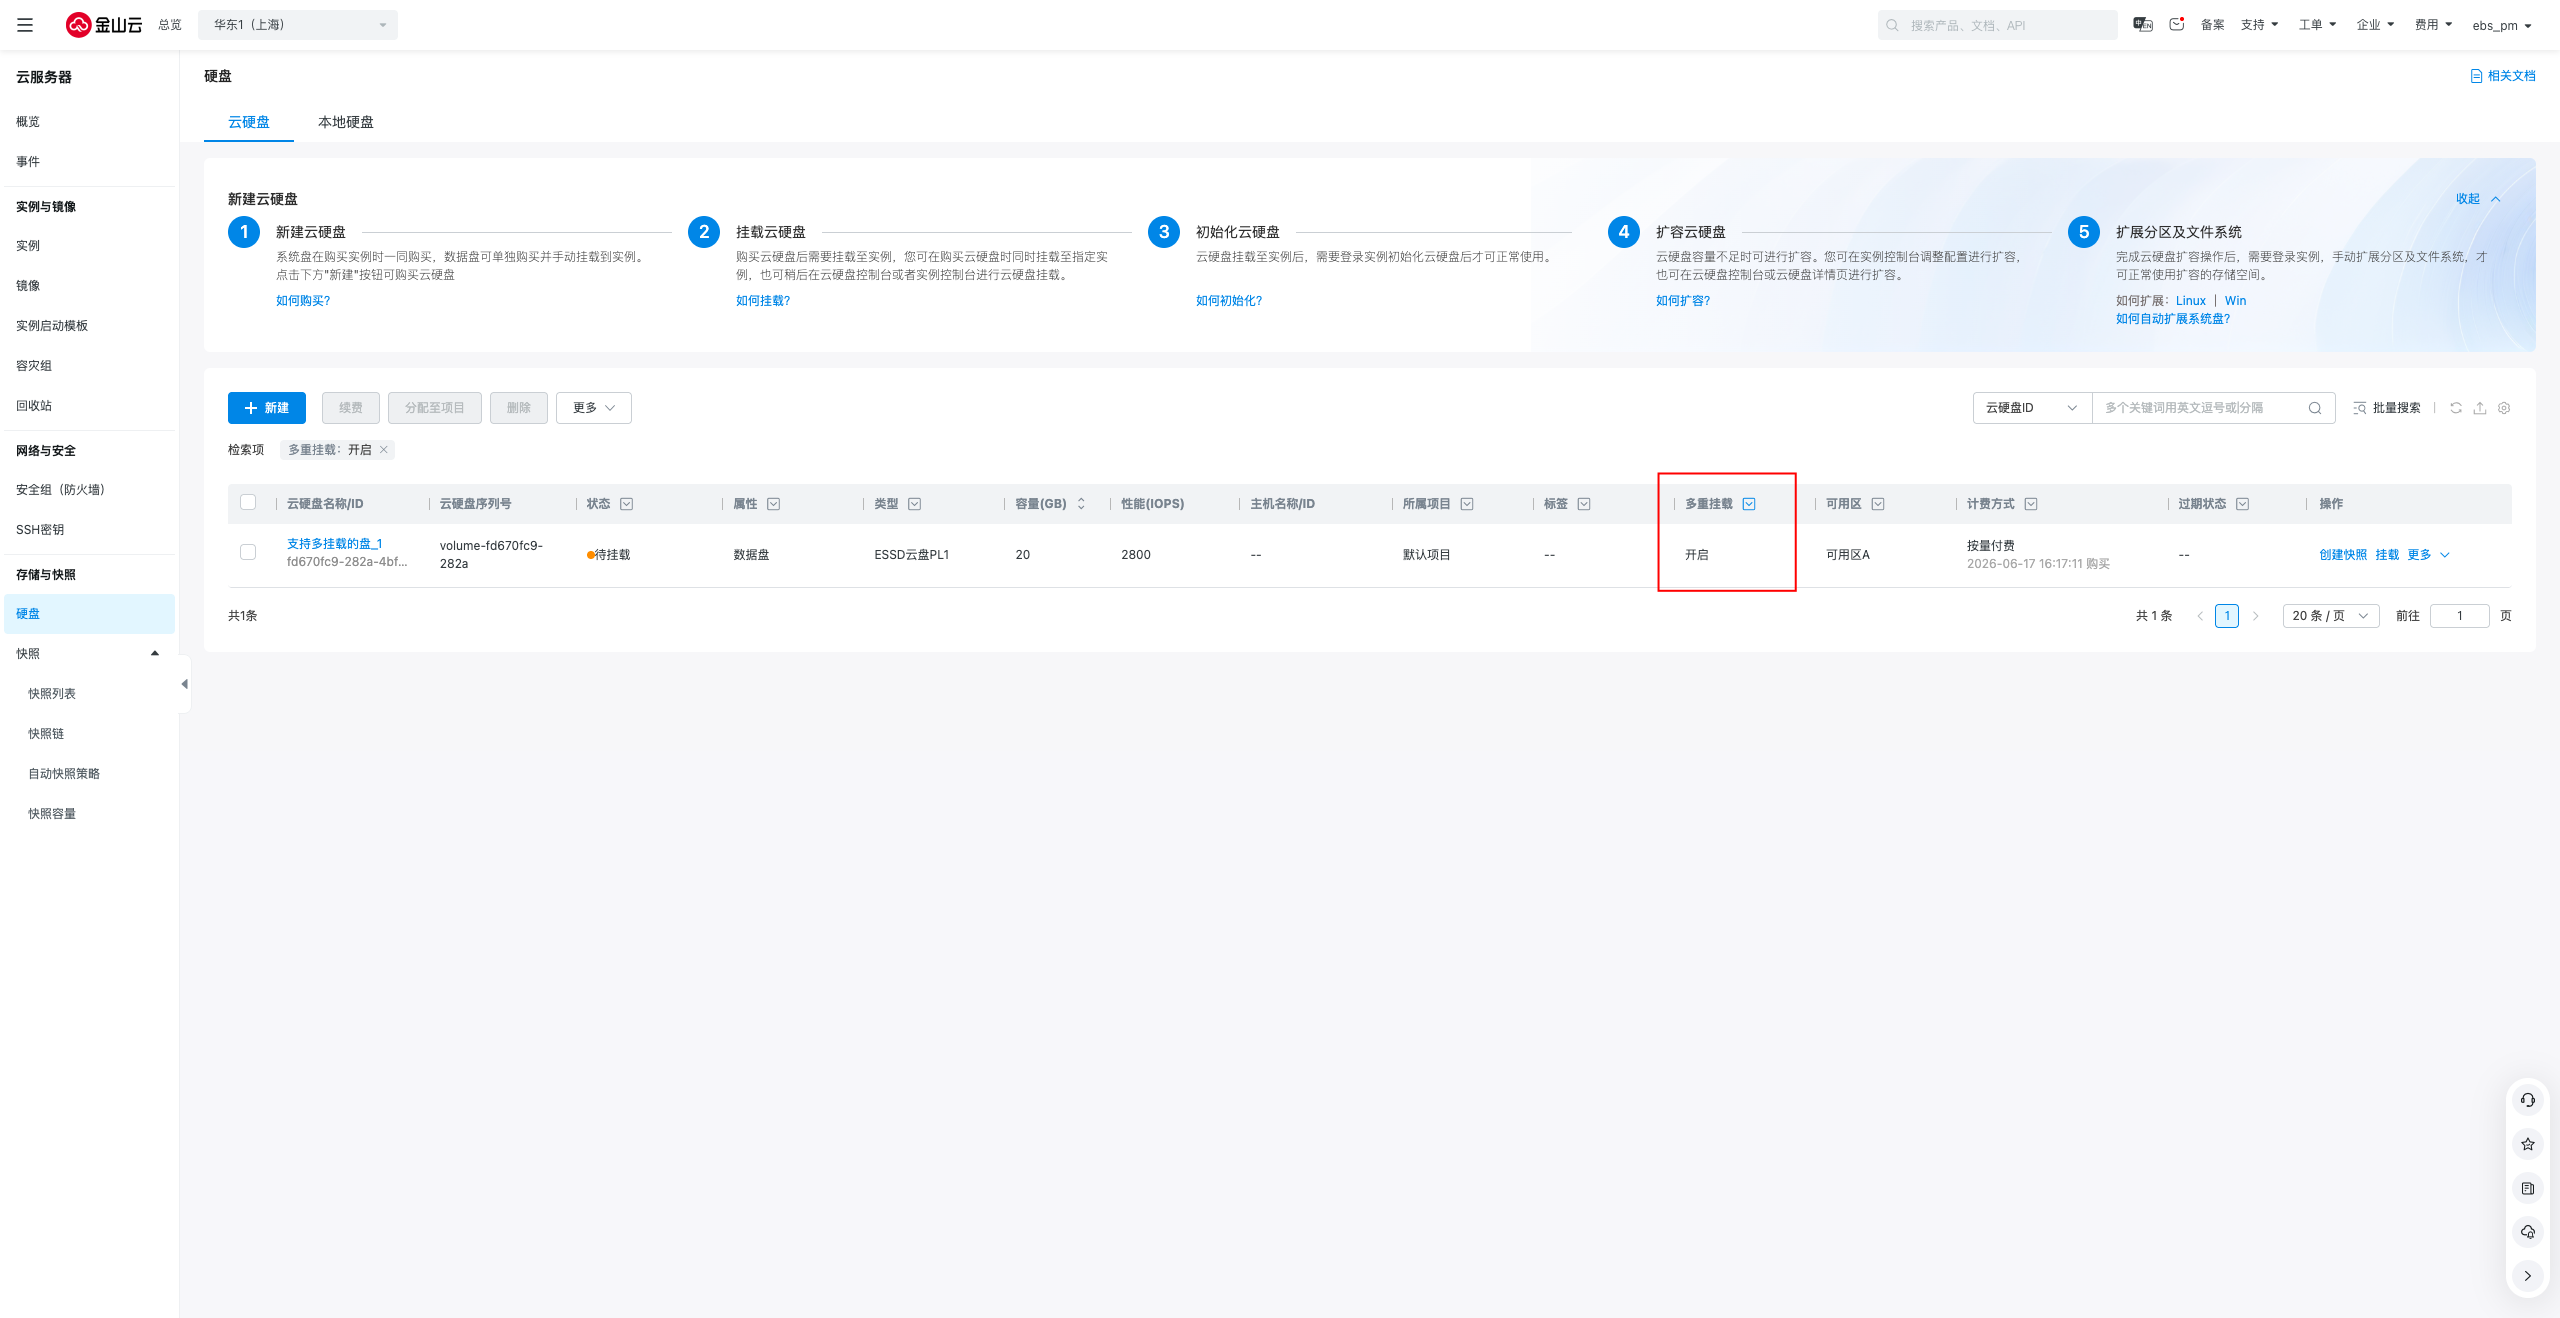Open customer service headset icon

(2528, 1100)
